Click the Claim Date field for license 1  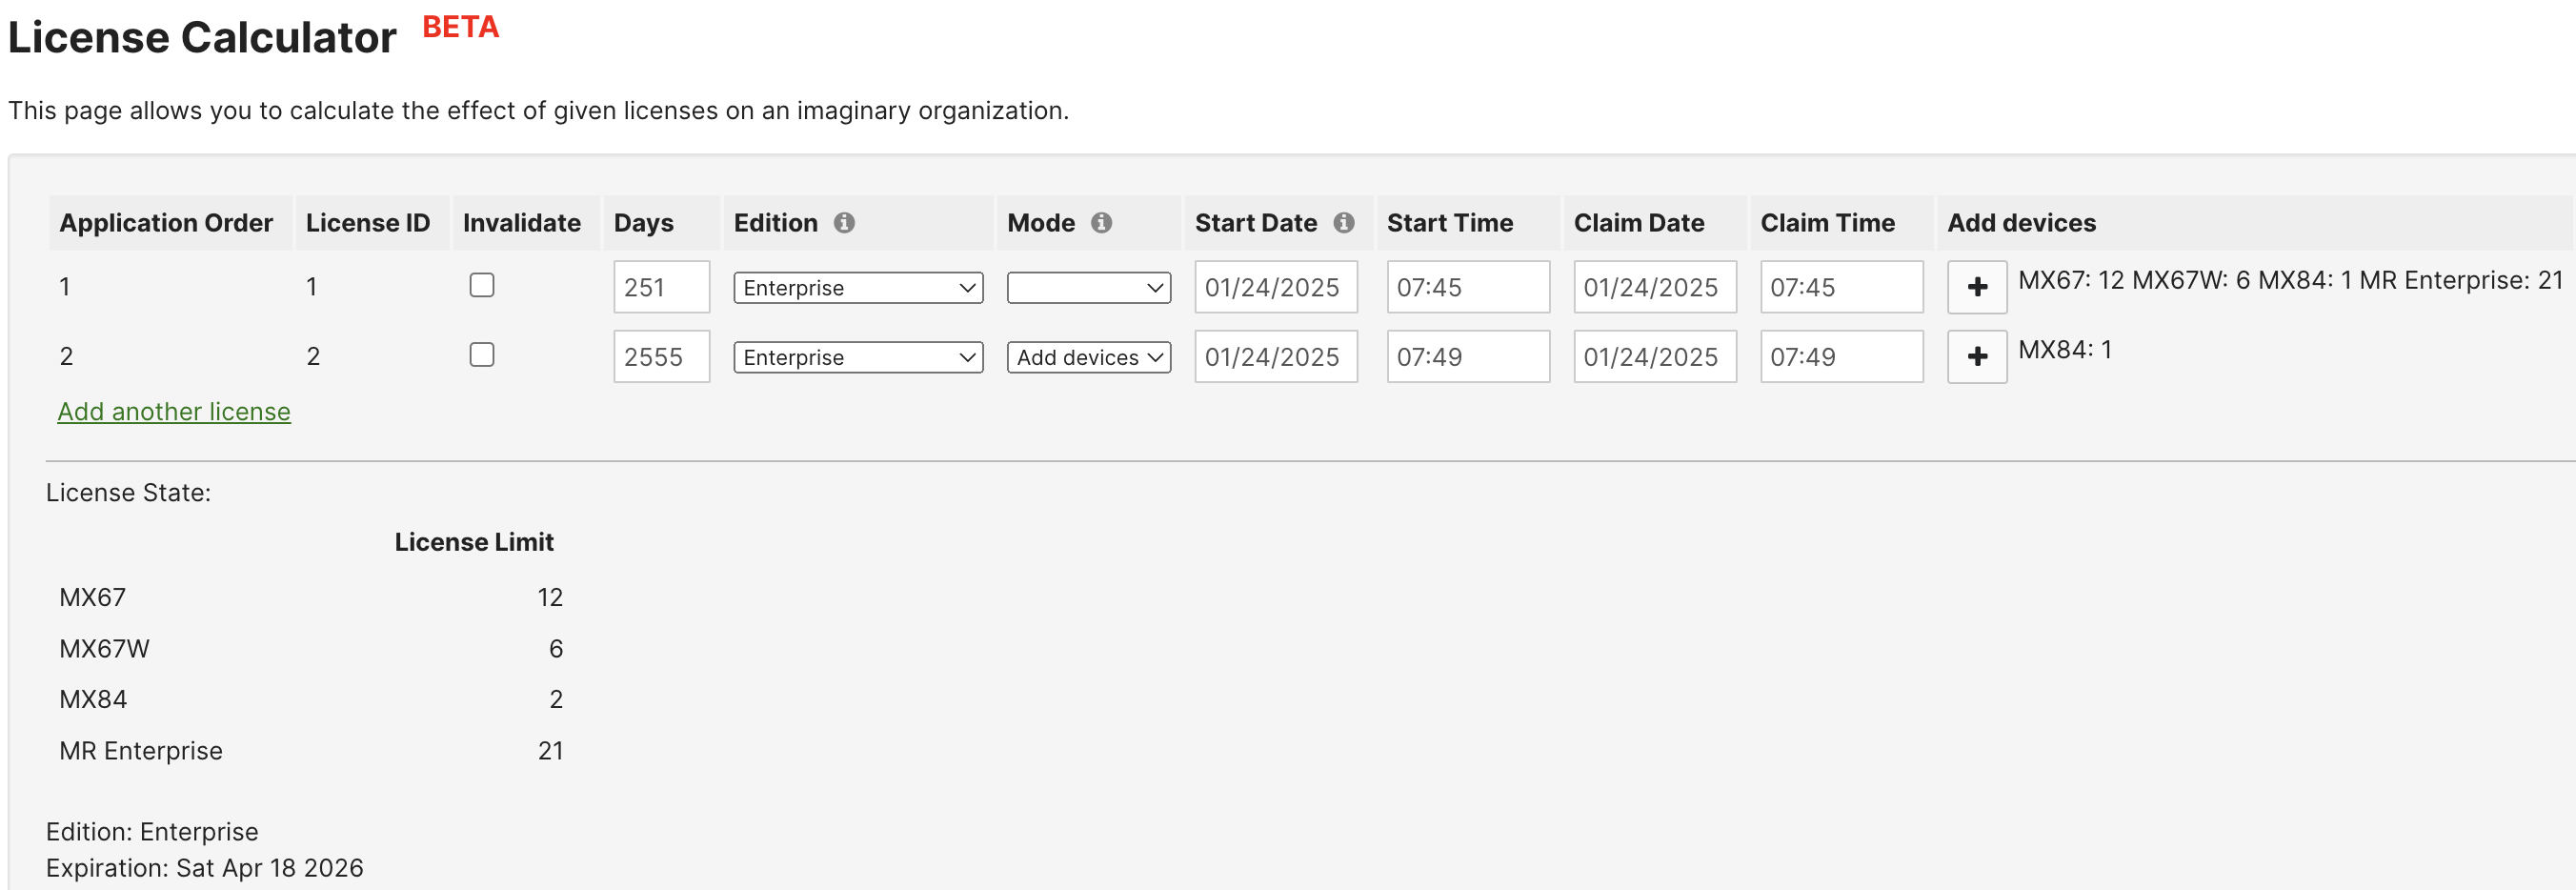point(1654,287)
